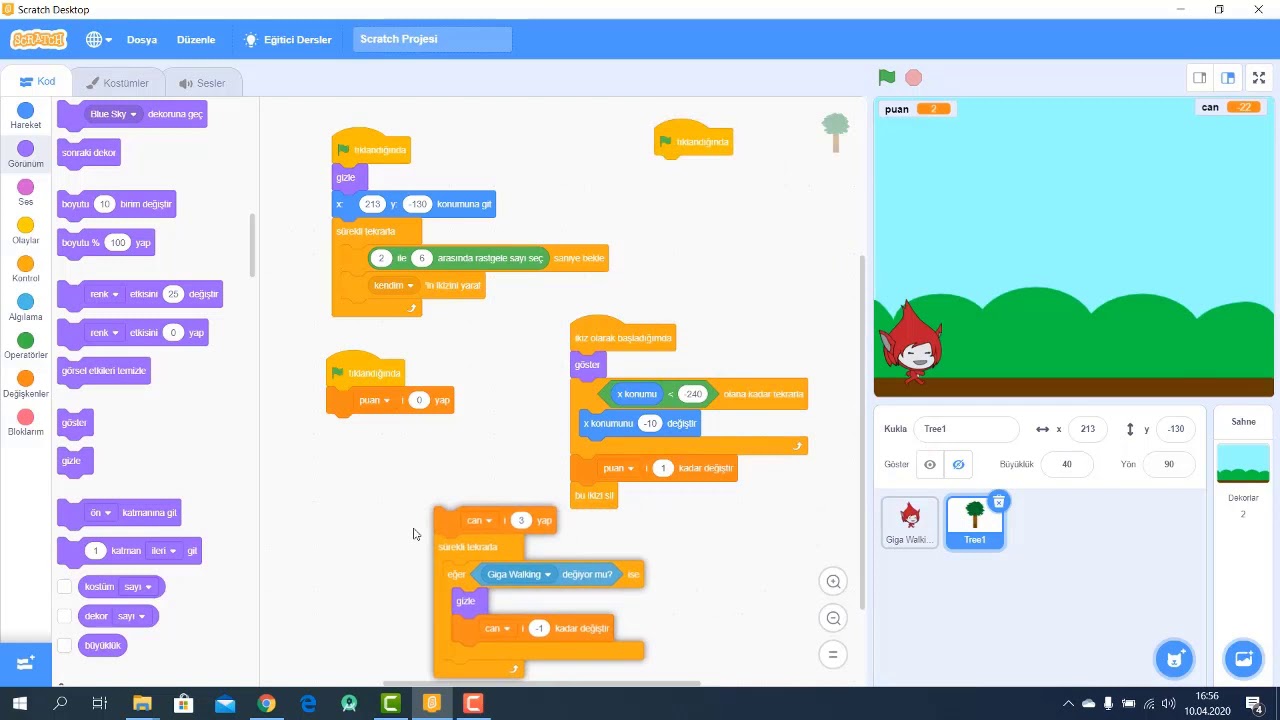Open the choose a backdrop button
This screenshot has height=720, width=1280.
1244,658
